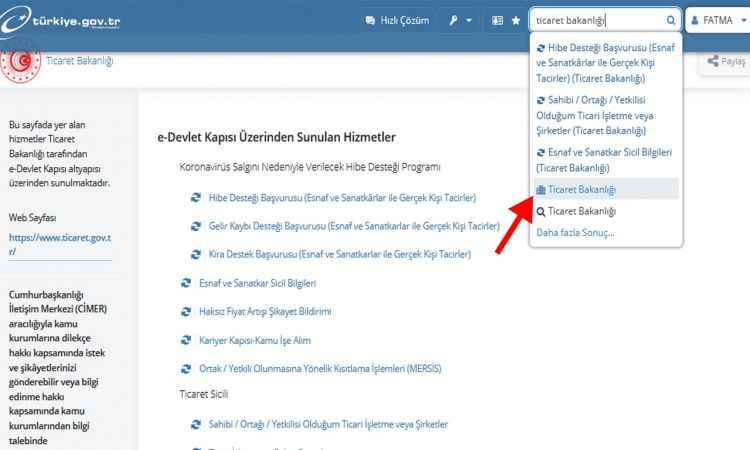Click service icon beside Esnaf ve Sanatkar Sicil

pos(186,283)
